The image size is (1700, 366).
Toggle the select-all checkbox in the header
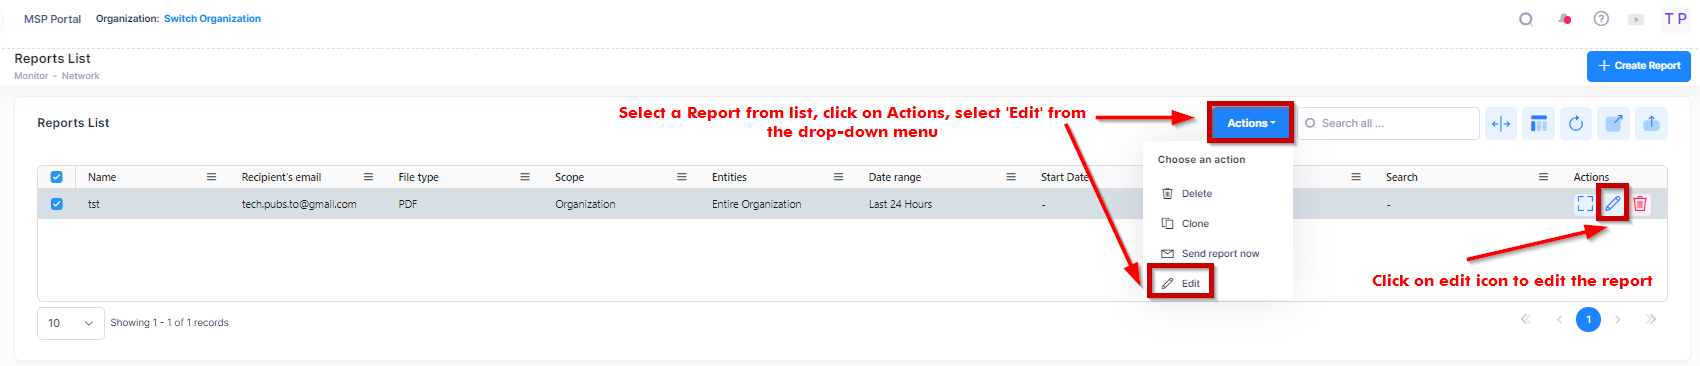tap(56, 177)
